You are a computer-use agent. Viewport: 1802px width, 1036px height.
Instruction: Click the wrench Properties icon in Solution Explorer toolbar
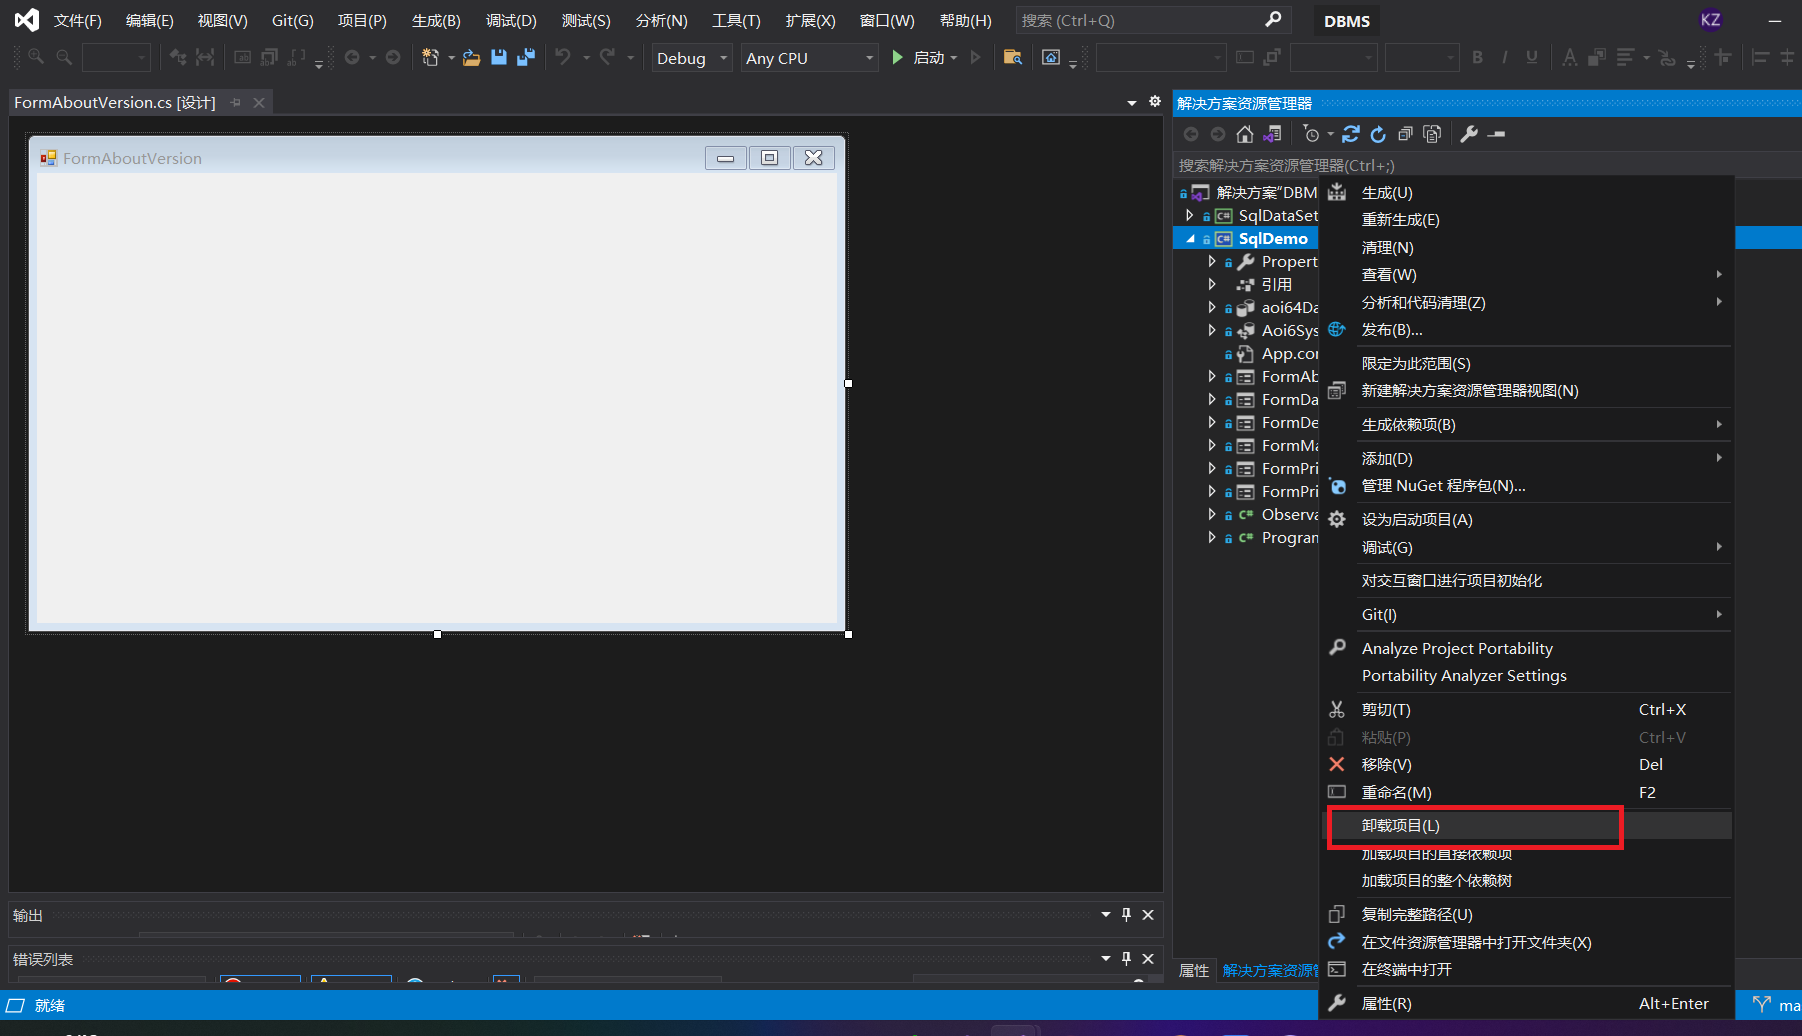click(x=1469, y=134)
